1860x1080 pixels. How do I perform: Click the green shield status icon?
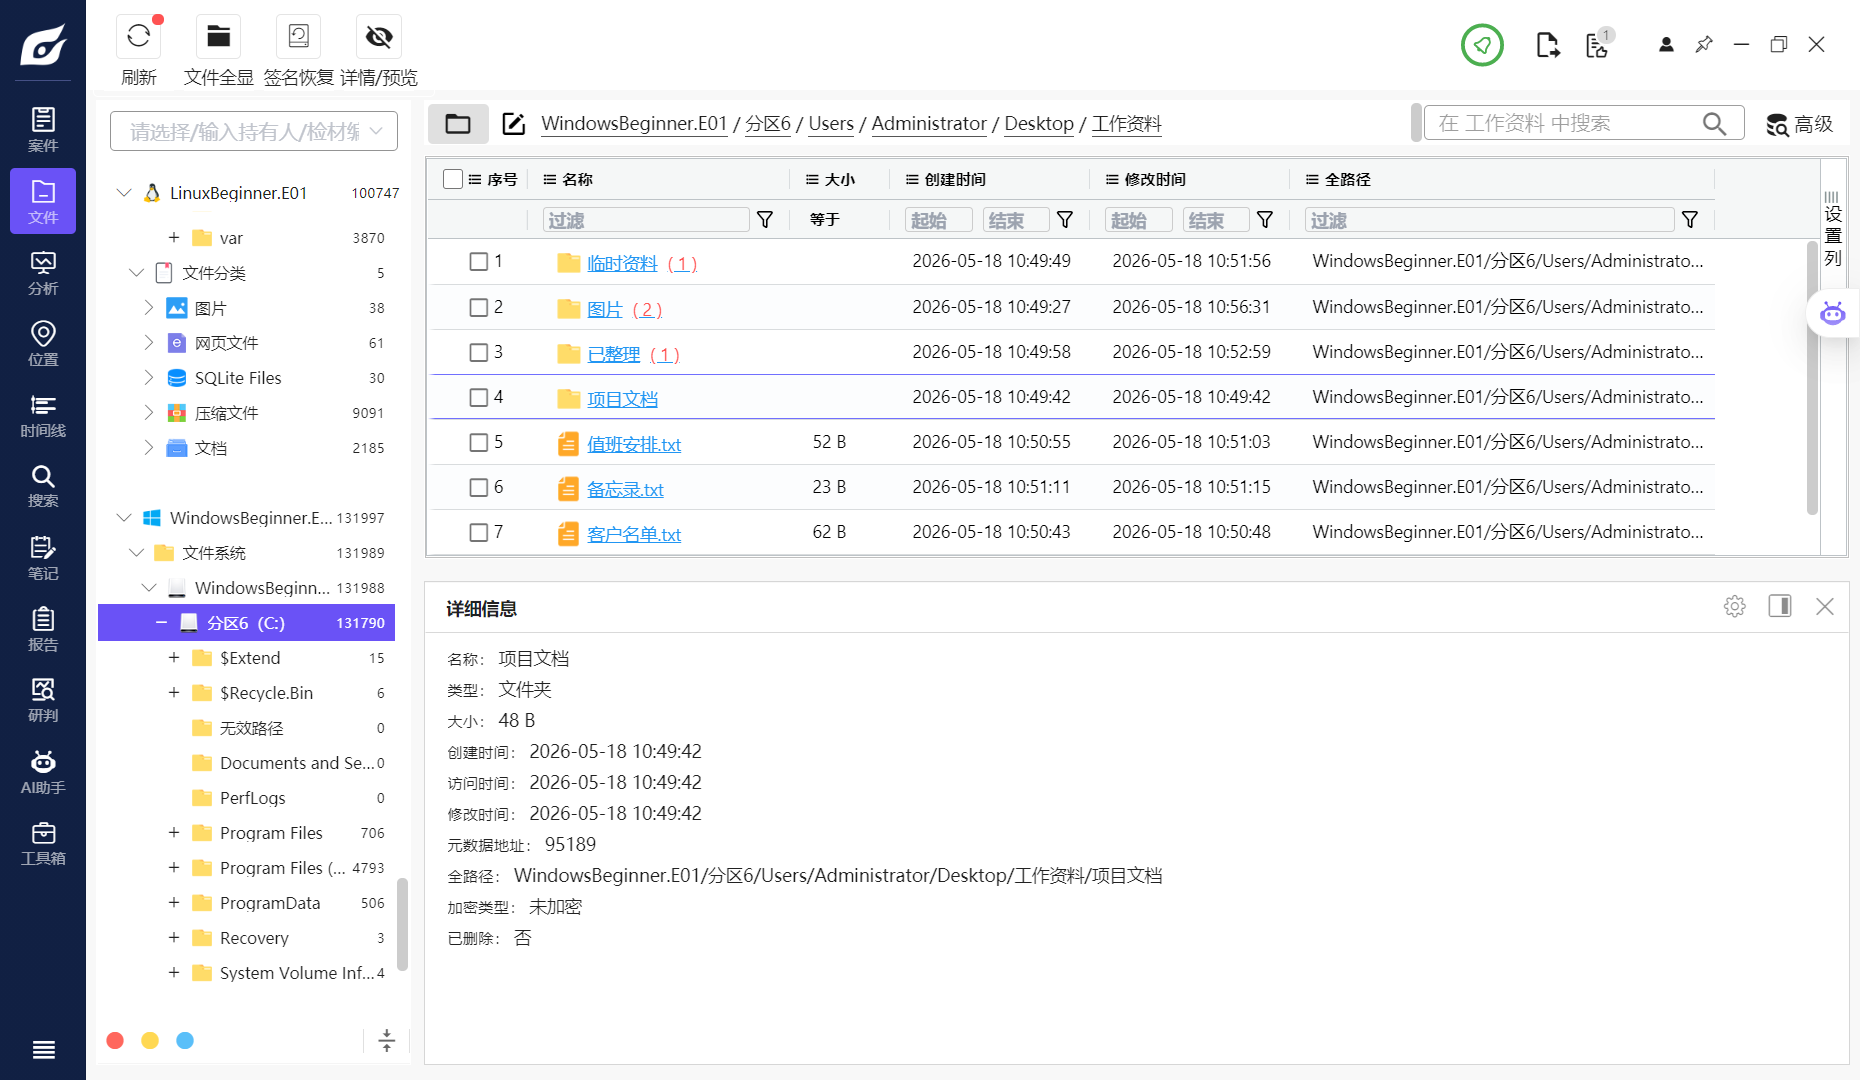[1482, 45]
